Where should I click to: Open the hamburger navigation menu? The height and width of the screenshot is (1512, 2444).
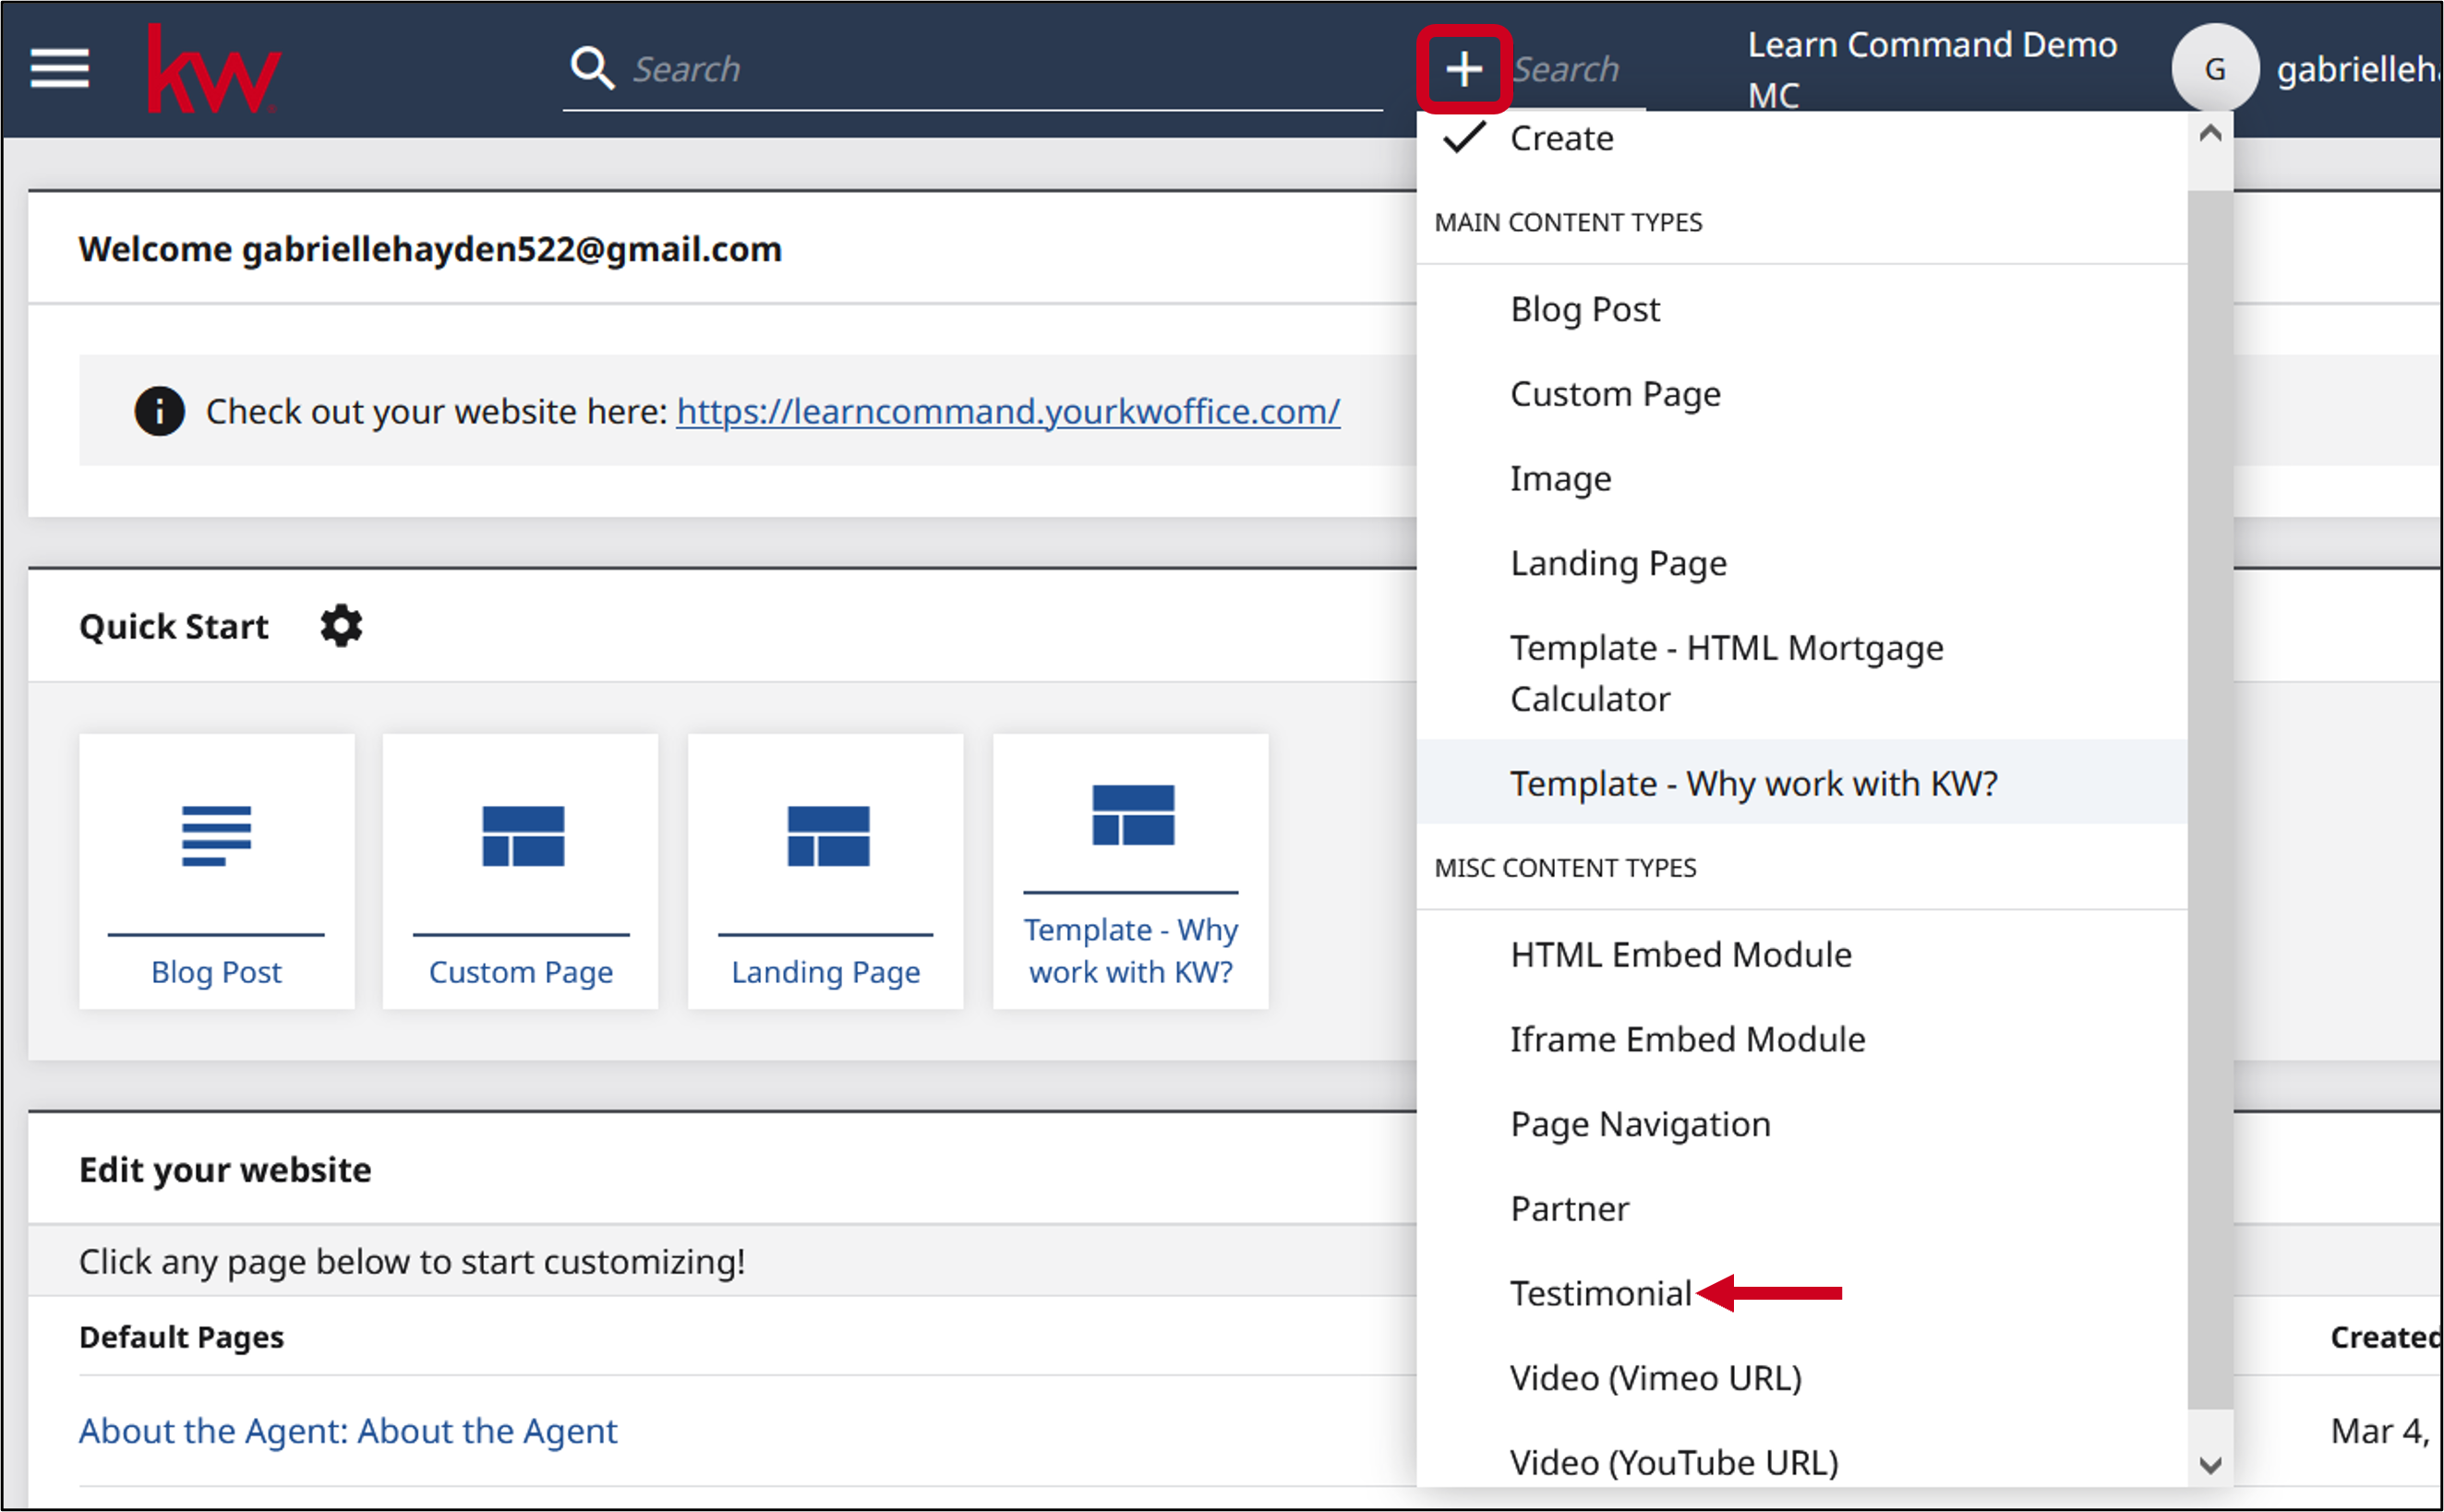coord(60,69)
